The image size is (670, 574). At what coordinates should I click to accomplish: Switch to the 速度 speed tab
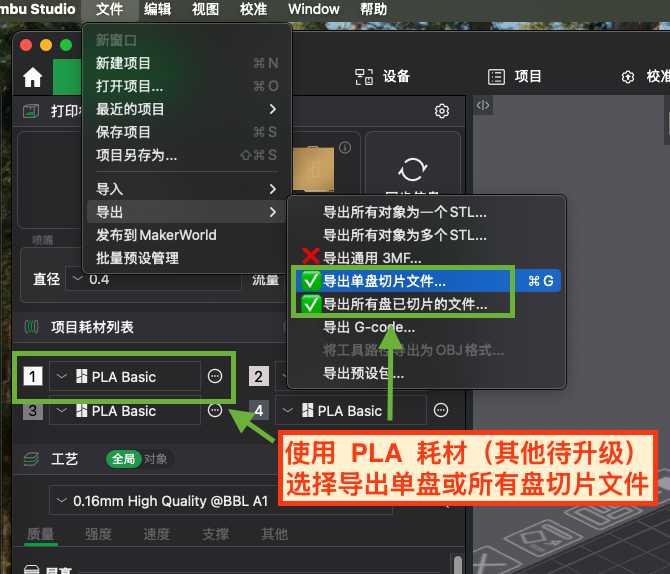(x=156, y=534)
